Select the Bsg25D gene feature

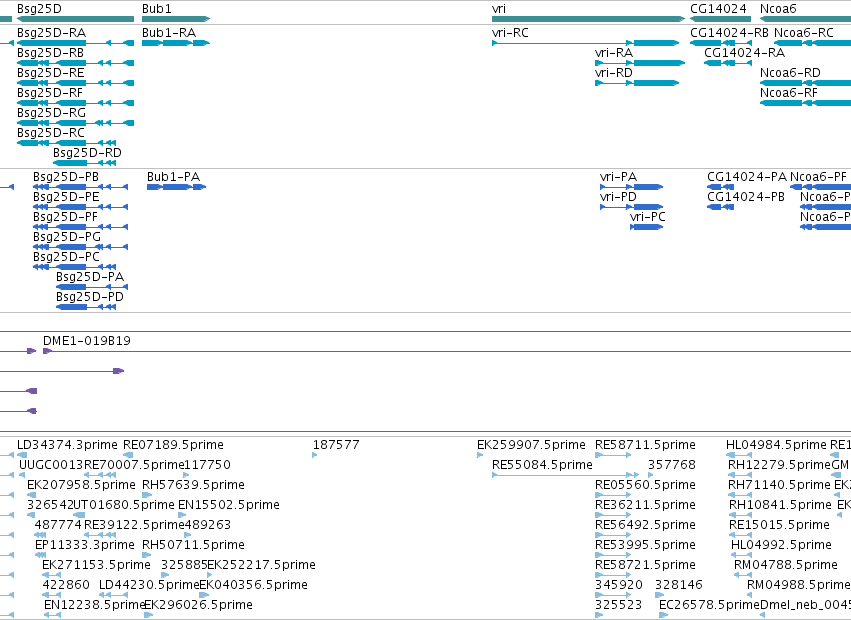click(x=75, y=19)
